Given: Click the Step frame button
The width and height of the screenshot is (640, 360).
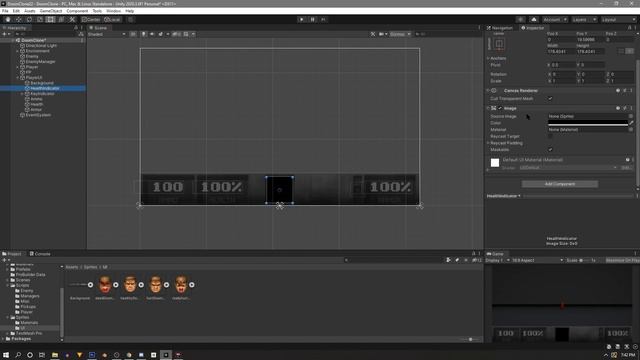Looking at the screenshot, I should click(323, 20).
